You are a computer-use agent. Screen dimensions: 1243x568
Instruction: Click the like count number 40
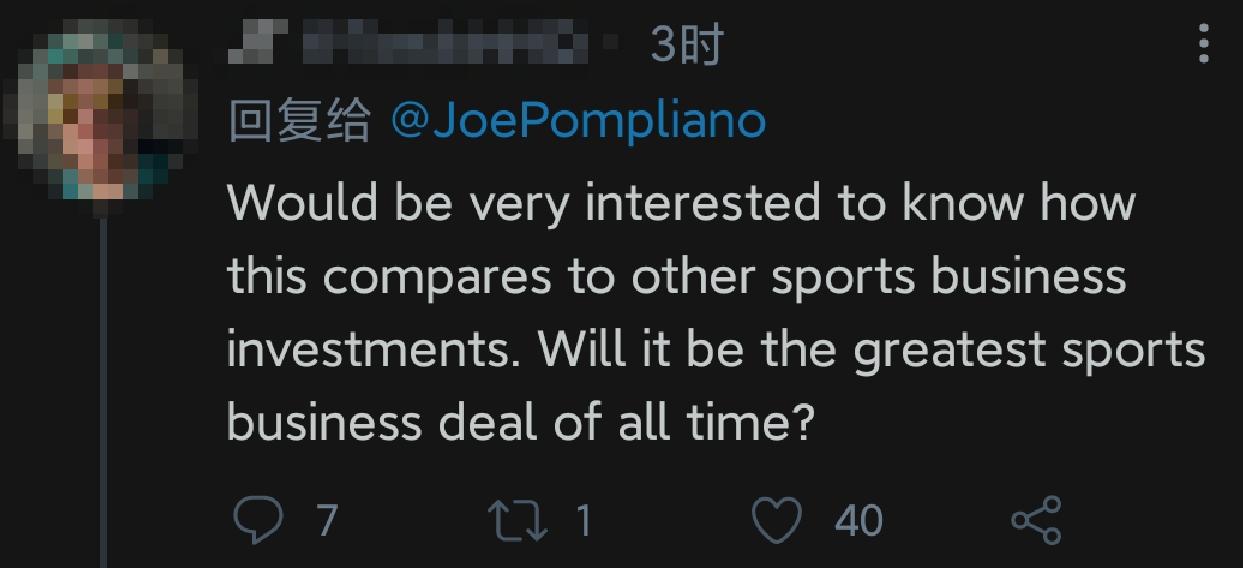tap(859, 520)
